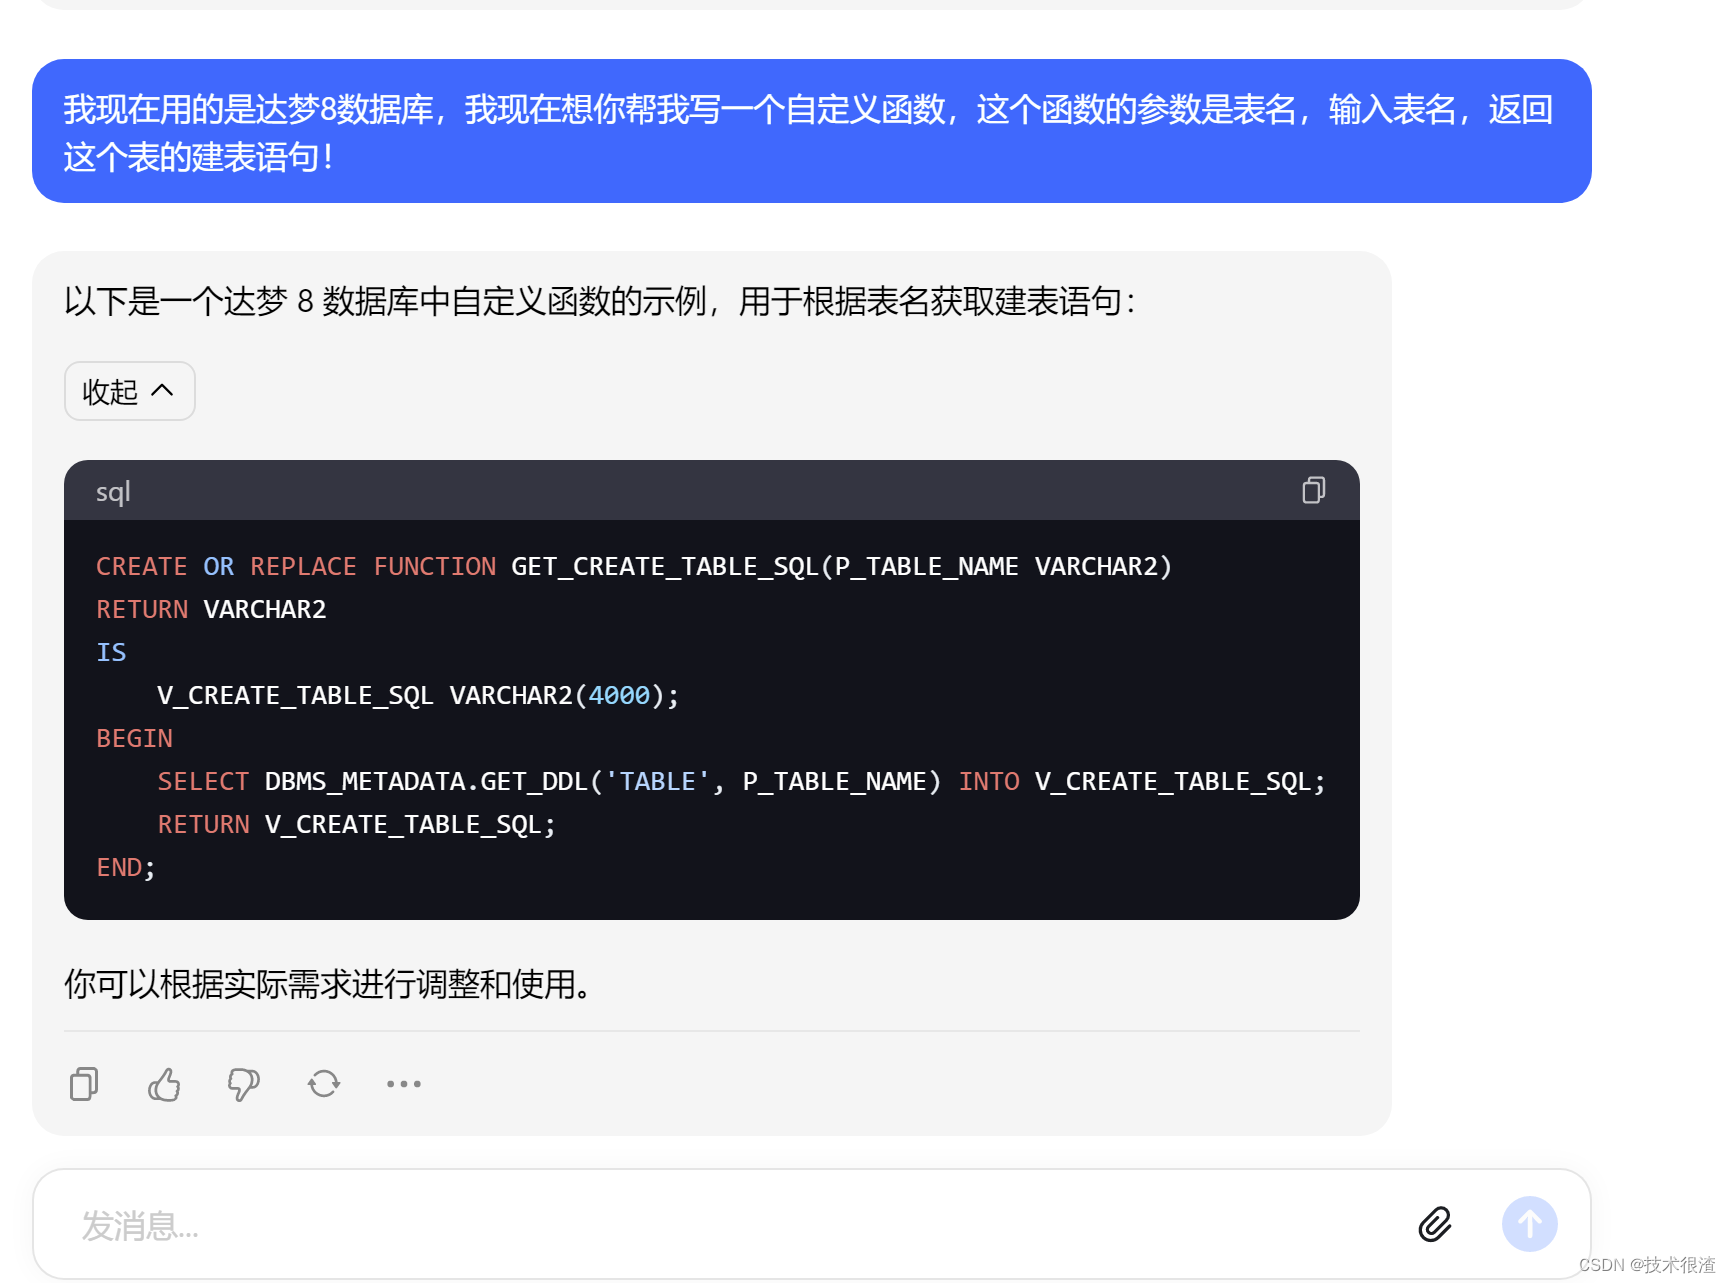Attach a file with the paperclip icon
1731x1283 pixels.
click(x=1435, y=1224)
